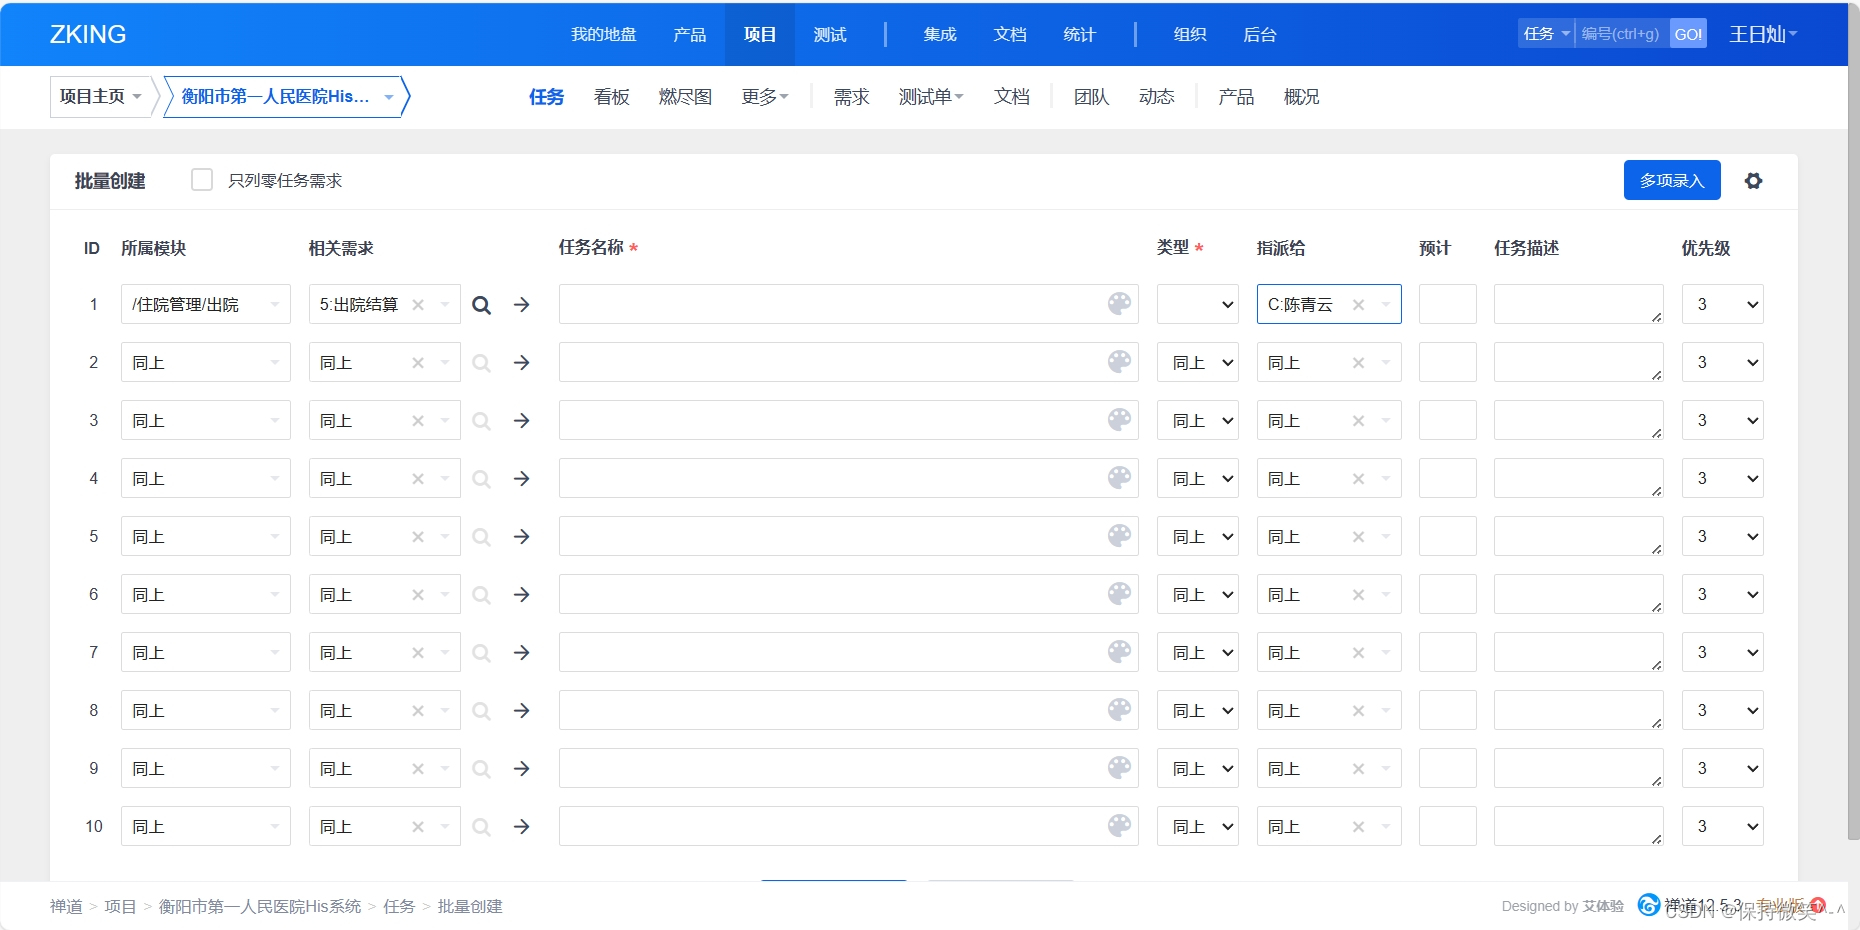
Task: Focus the 任务名称 field in row 9
Action: (849, 768)
